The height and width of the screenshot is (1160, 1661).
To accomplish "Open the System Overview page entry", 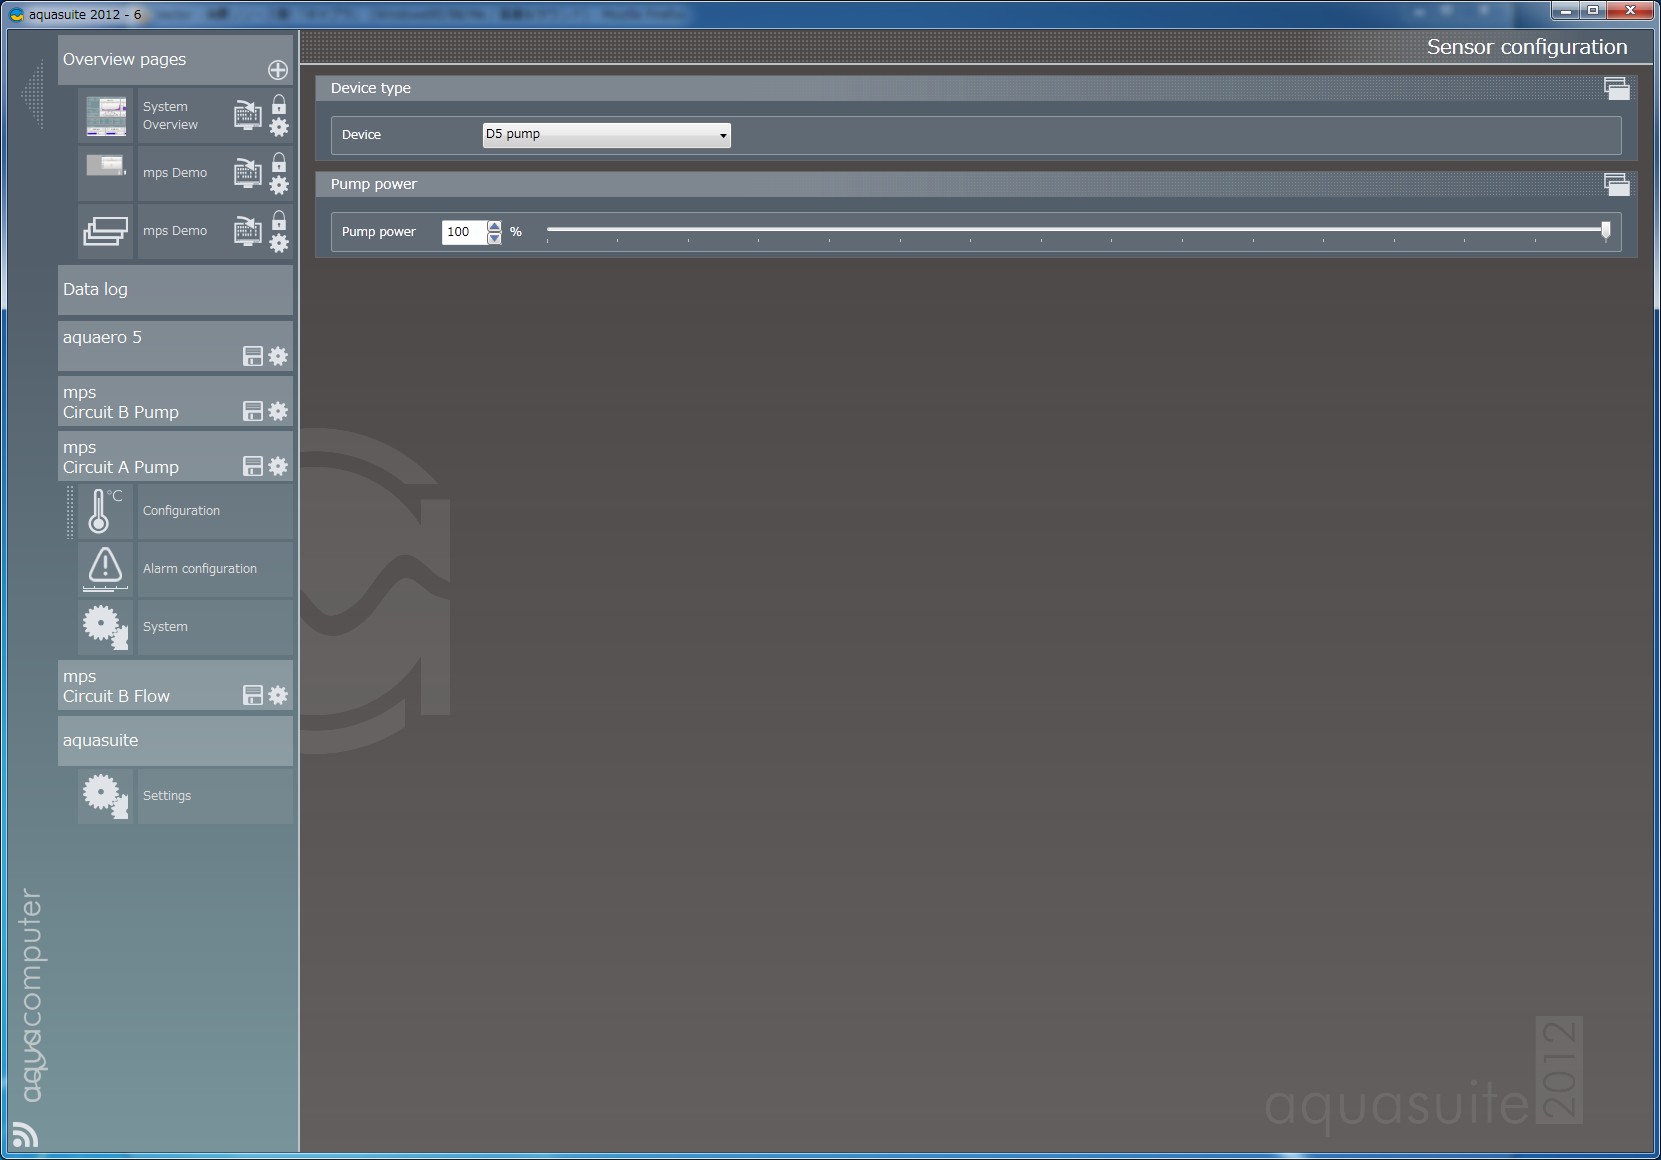I will tap(170, 116).
